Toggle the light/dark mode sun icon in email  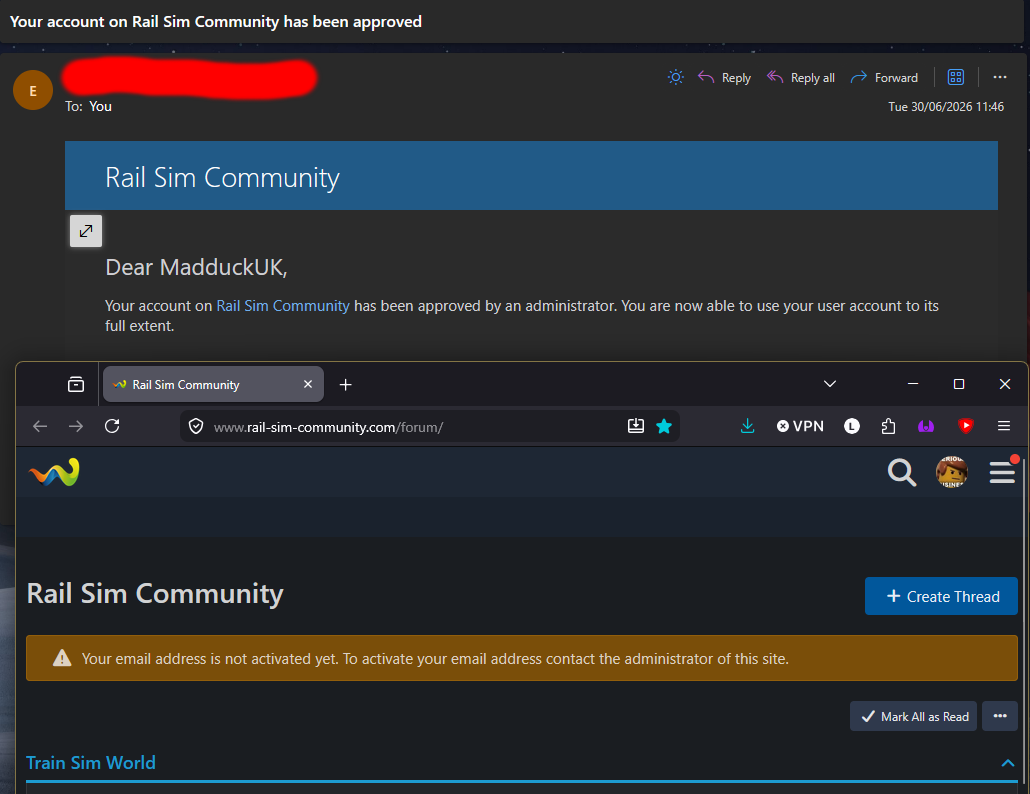675,77
